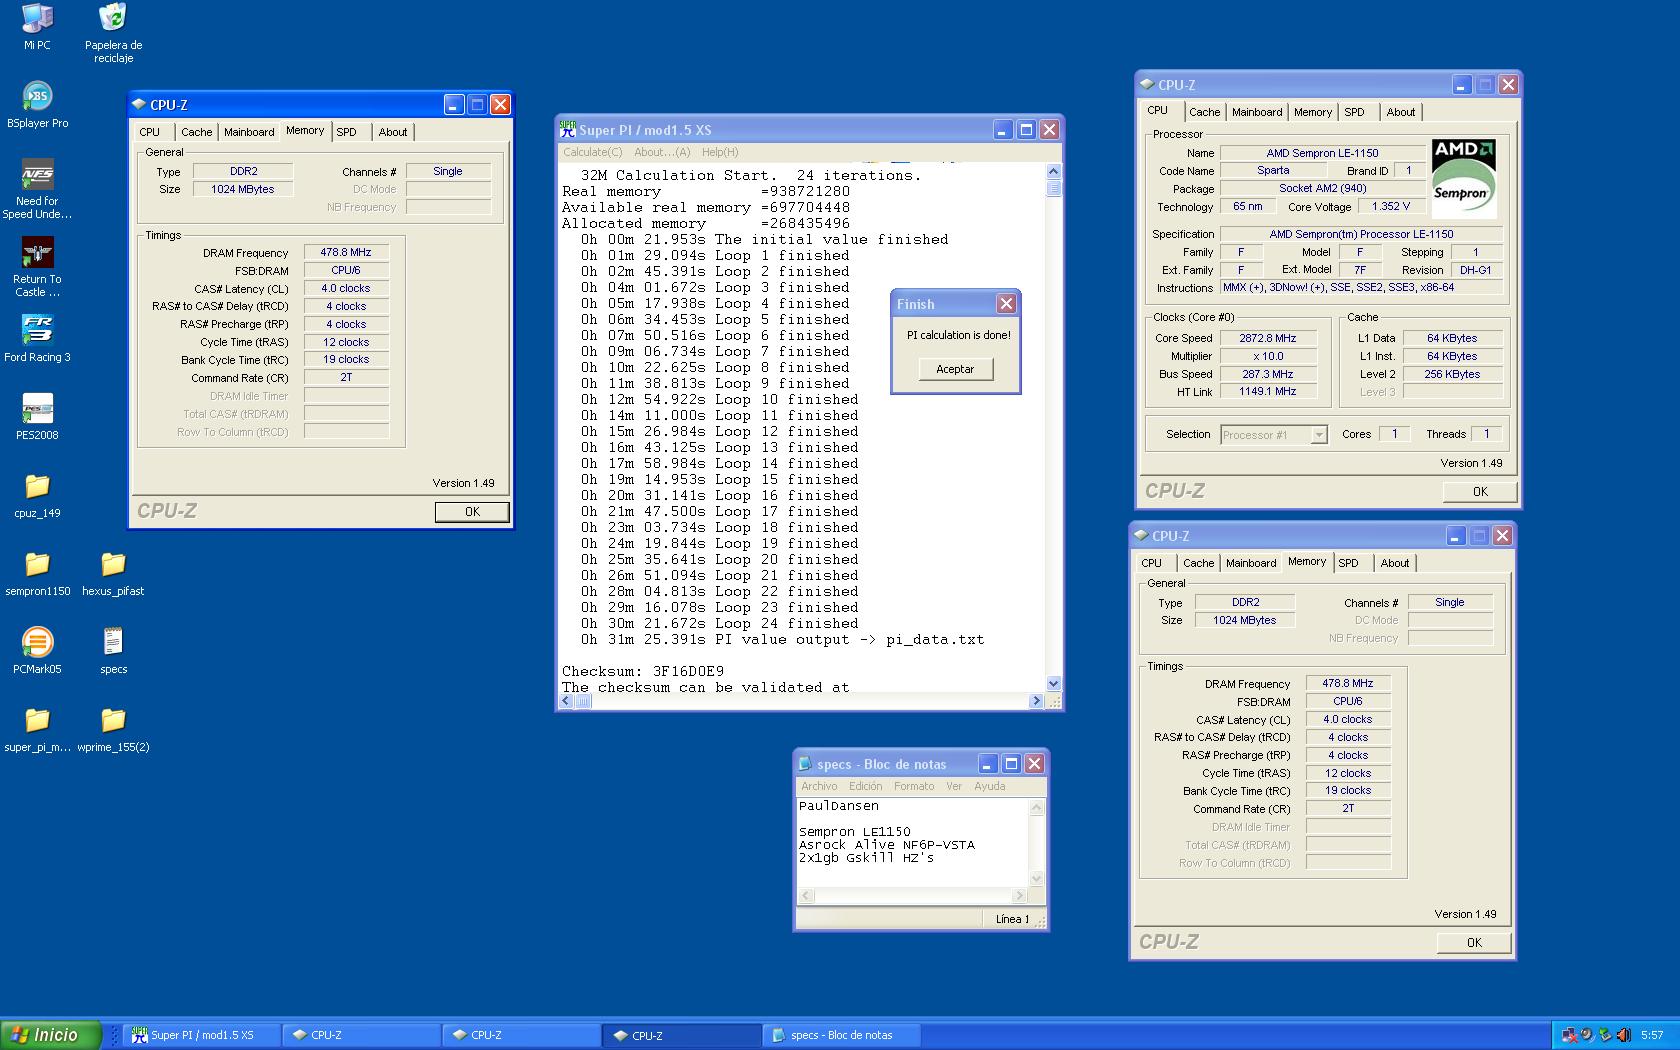The image size is (1680, 1050).
Task: Open Papelera de reciclaje icon
Action: tap(113, 33)
